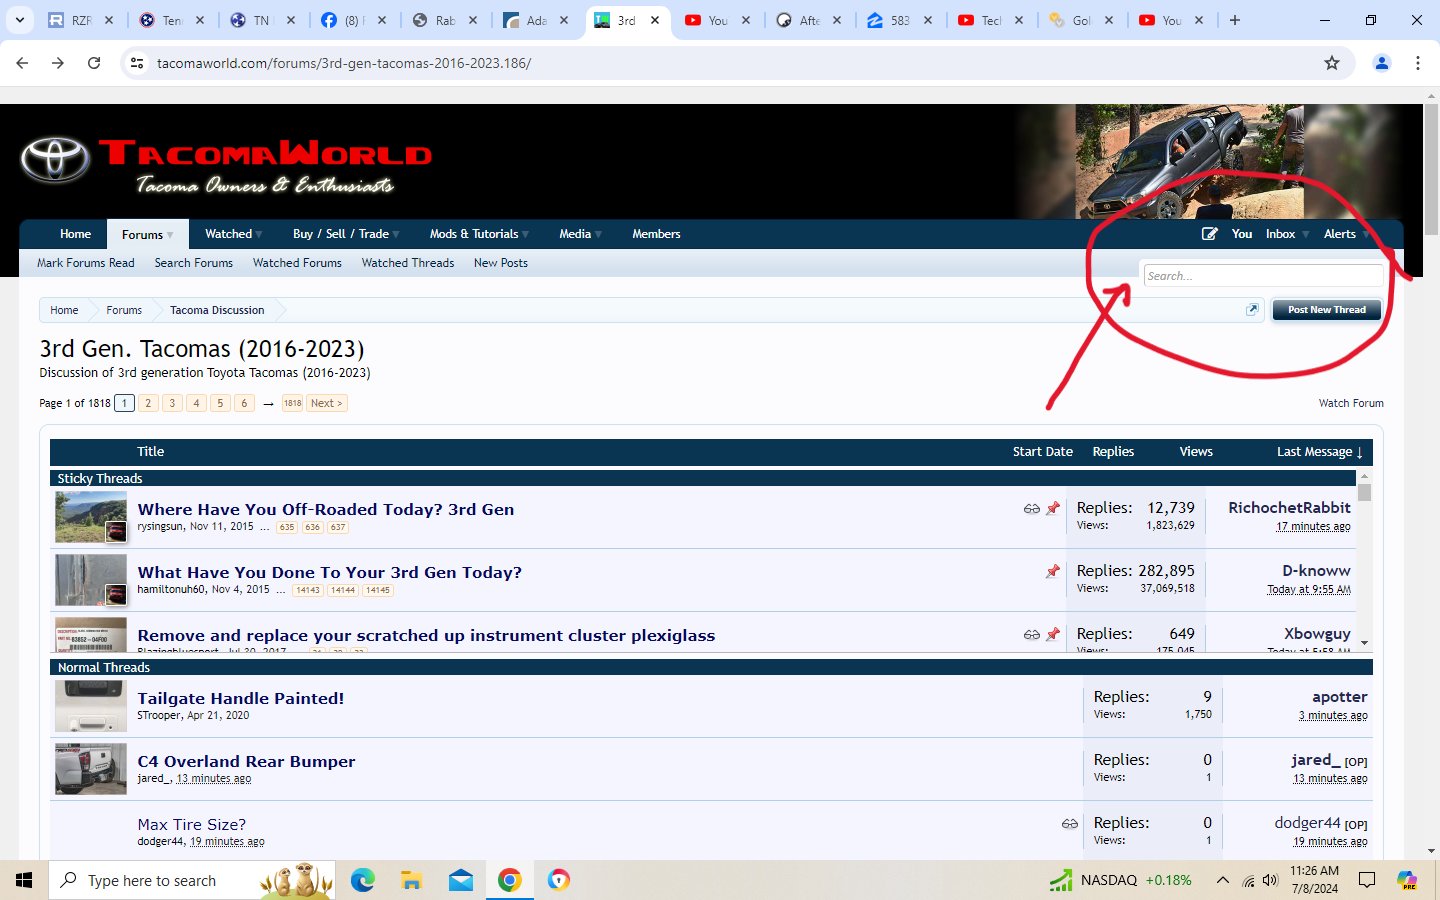Click the forum Search input field
This screenshot has width=1440, height=900.
tap(1263, 276)
